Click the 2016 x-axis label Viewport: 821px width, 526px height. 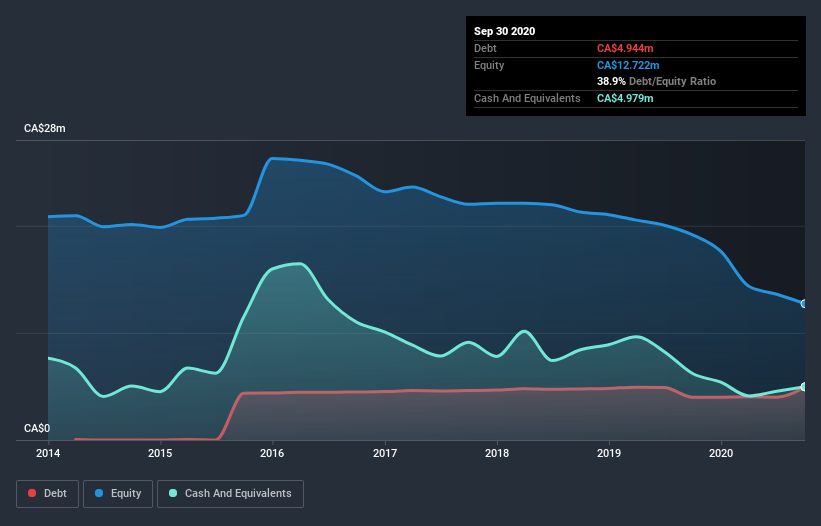pos(272,453)
